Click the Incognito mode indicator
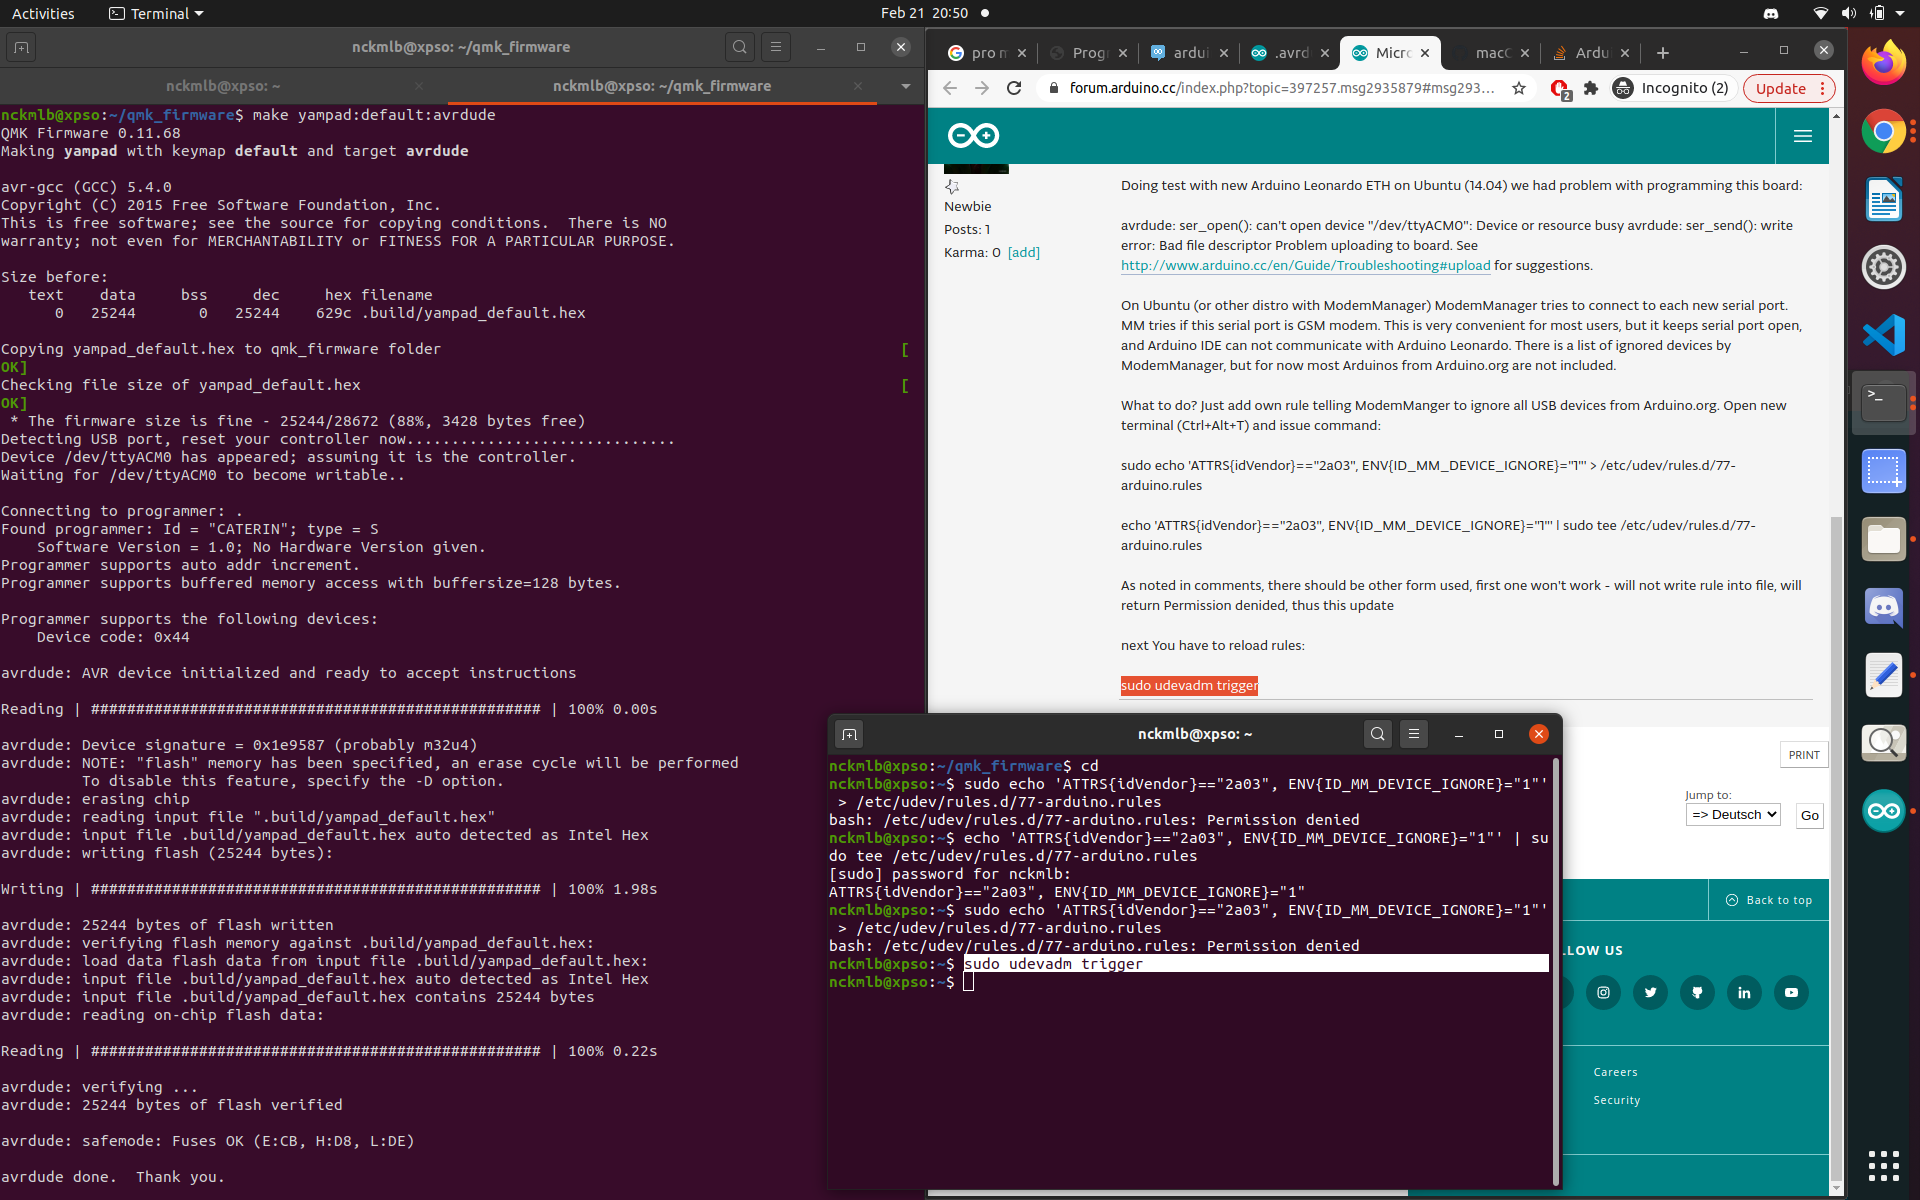 [x=1668, y=87]
